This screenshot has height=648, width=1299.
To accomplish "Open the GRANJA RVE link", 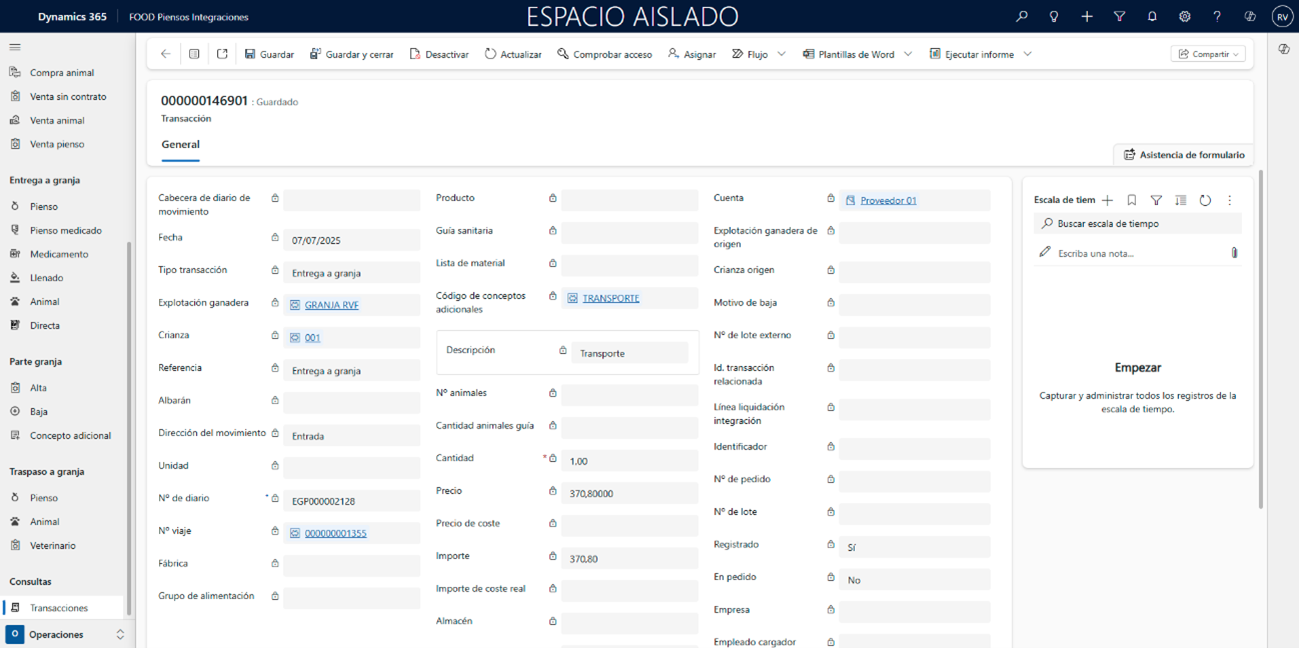I will click(x=331, y=305).
